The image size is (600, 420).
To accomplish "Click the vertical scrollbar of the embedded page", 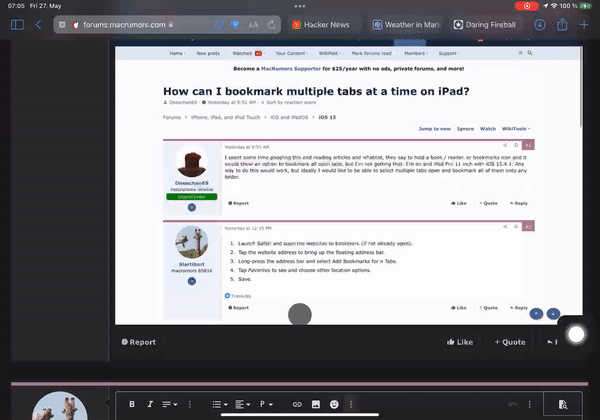I will click(x=581, y=88).
